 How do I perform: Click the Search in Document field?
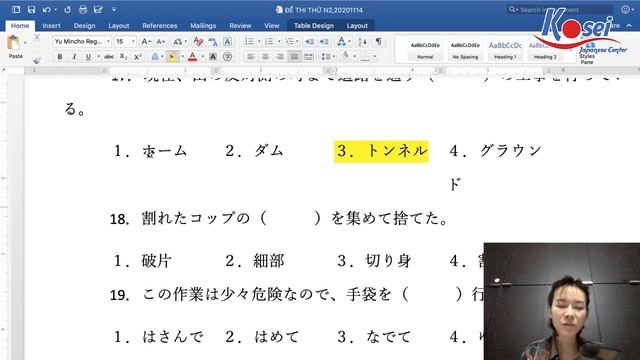point(559,9)
